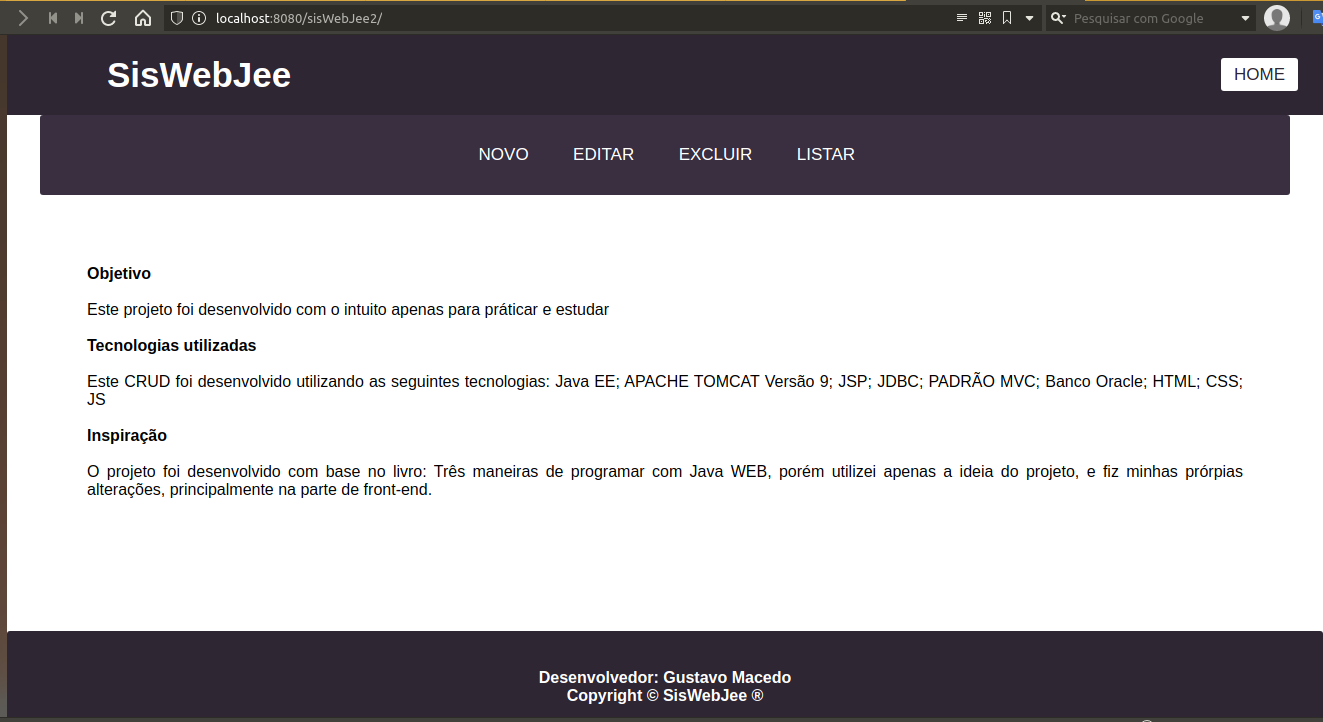Reload the current page
This screenshot has height=722, width=1323.
[108, 17]
